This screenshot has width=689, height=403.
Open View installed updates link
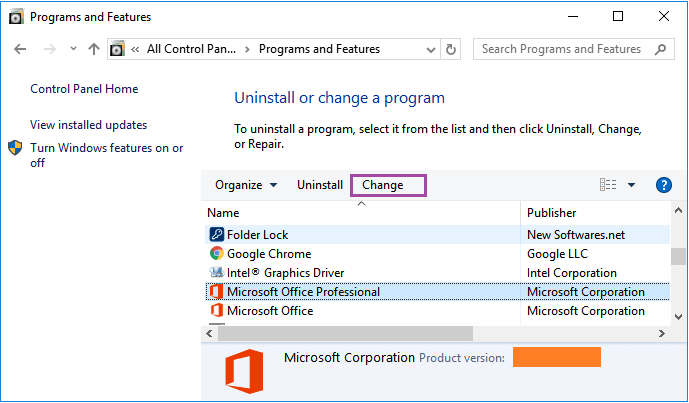coord(88,125)
